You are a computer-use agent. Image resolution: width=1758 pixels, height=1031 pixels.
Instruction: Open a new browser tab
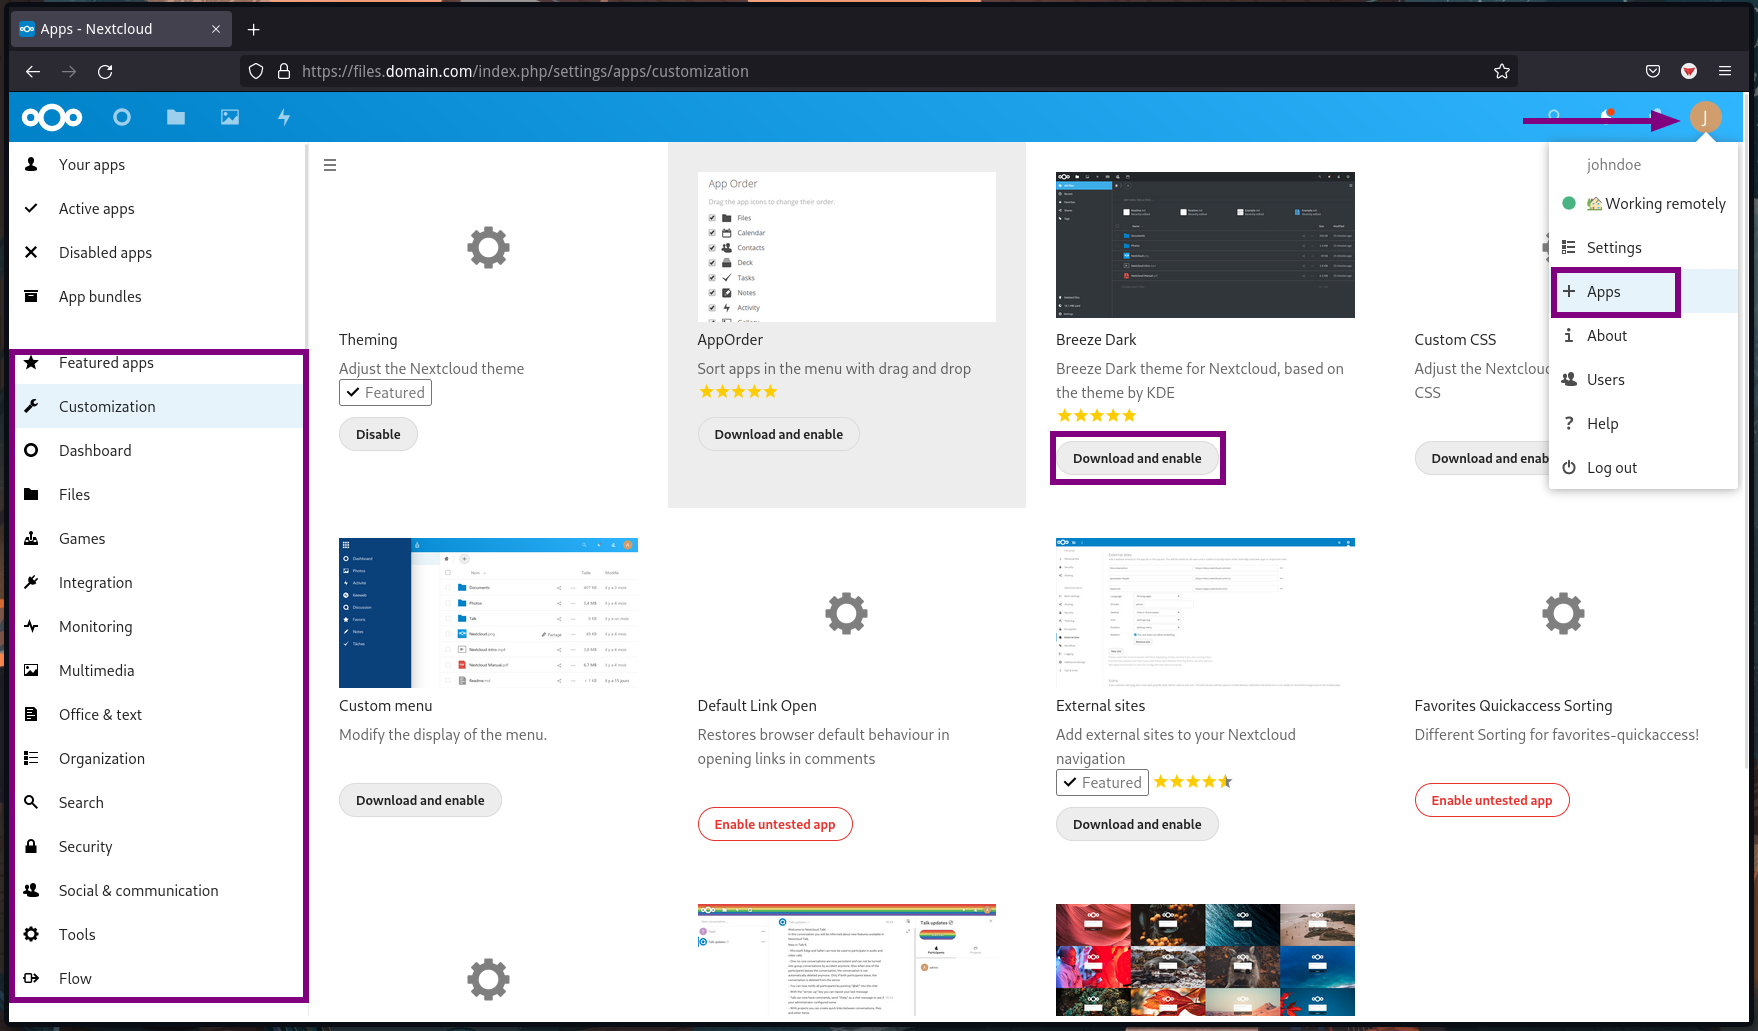point(254,29)
